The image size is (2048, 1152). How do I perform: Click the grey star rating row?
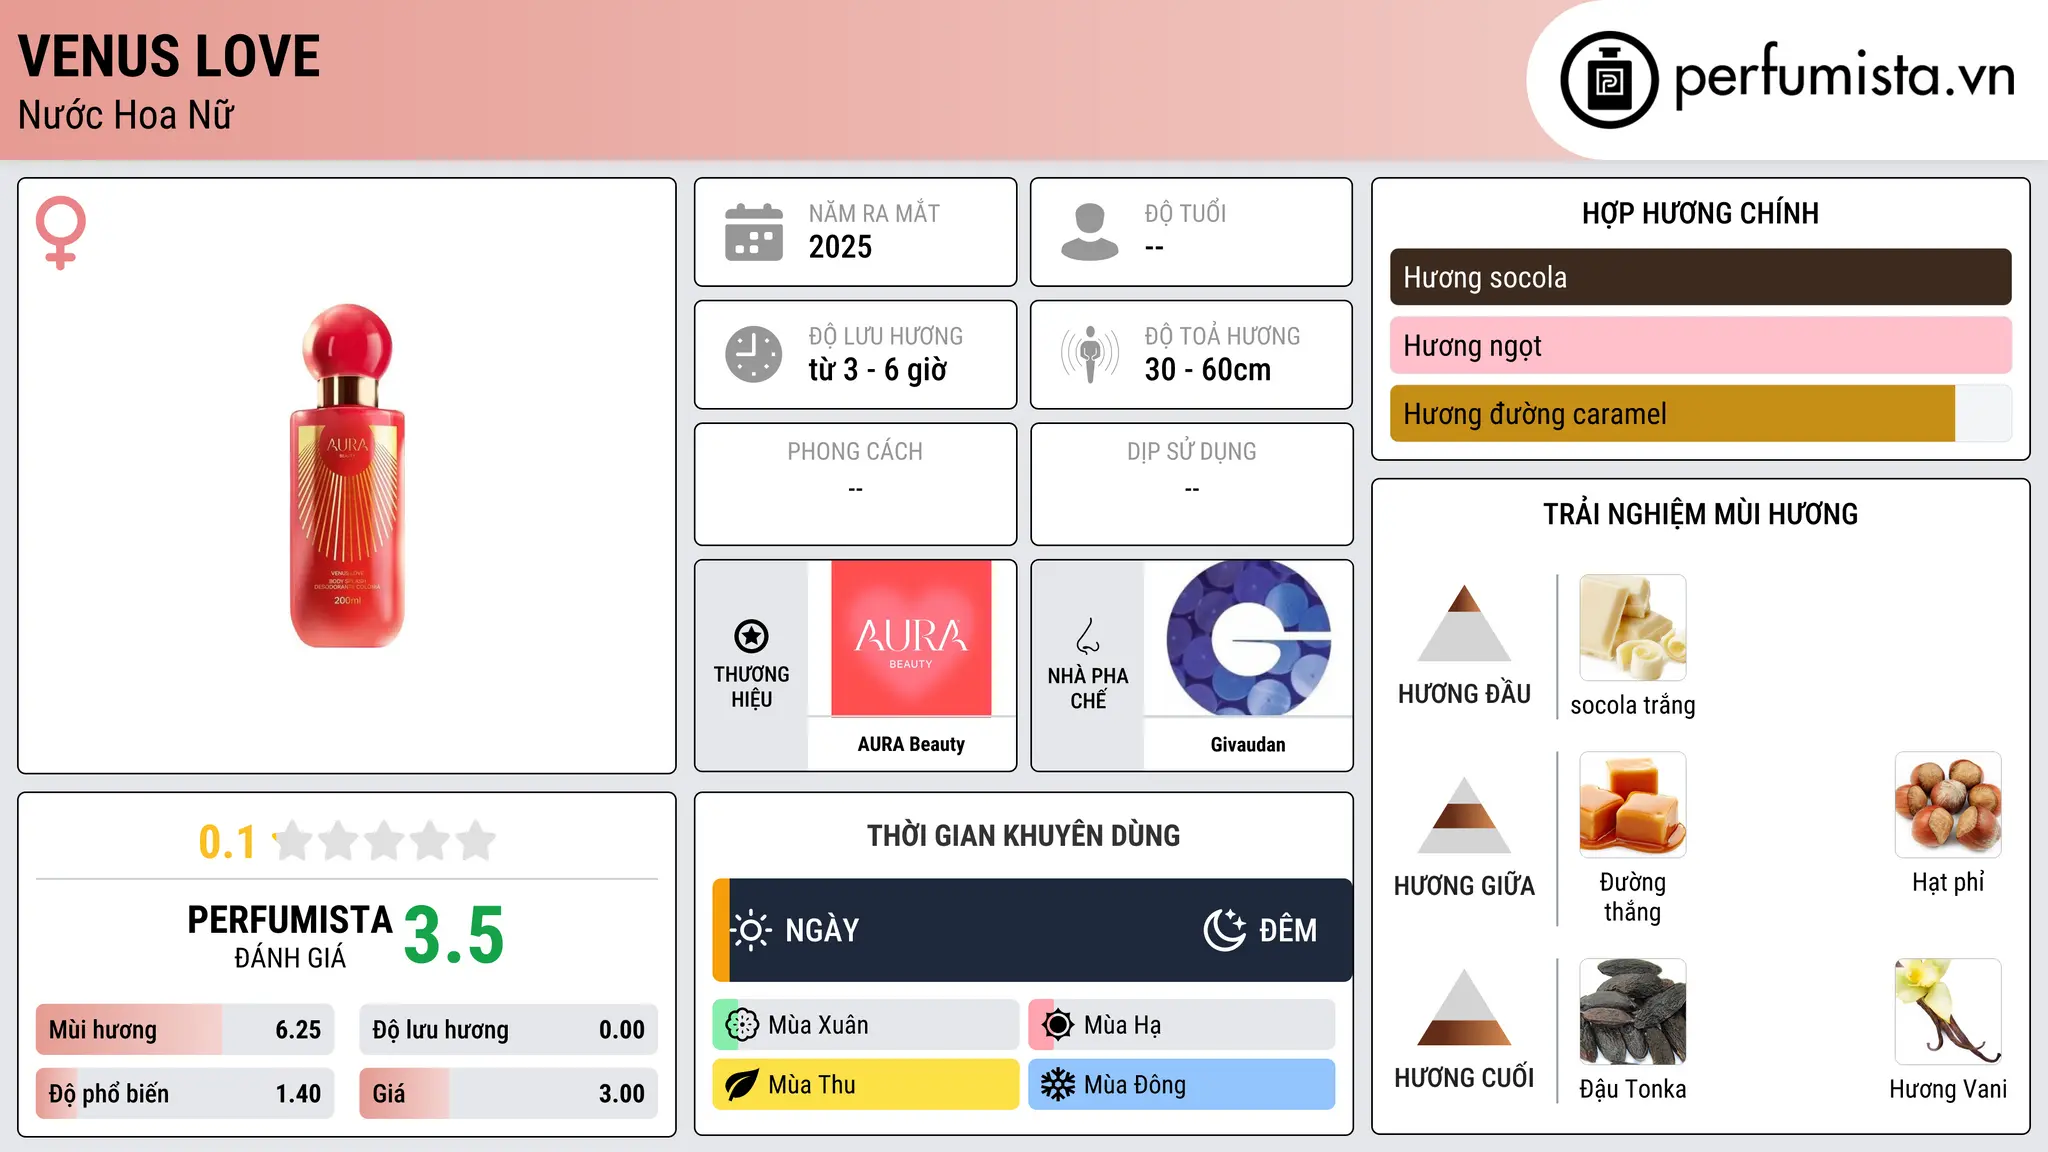385,841
